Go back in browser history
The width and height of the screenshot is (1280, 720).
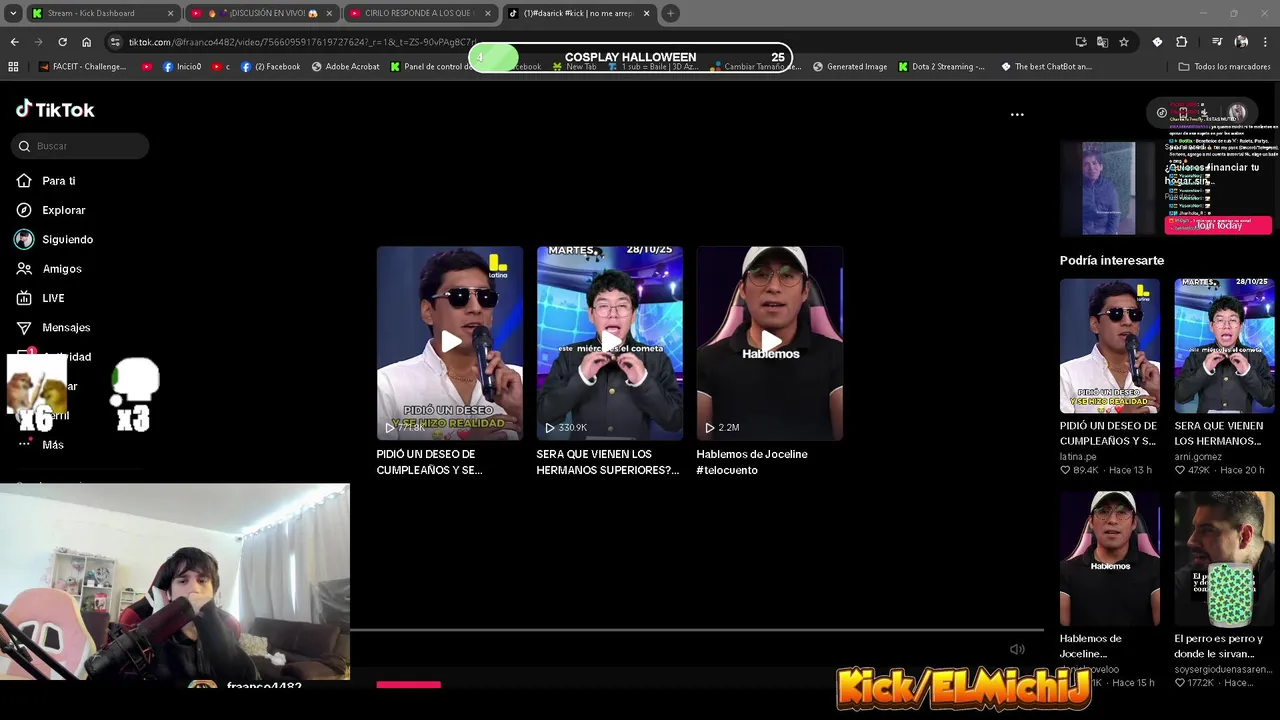point(14,42)
